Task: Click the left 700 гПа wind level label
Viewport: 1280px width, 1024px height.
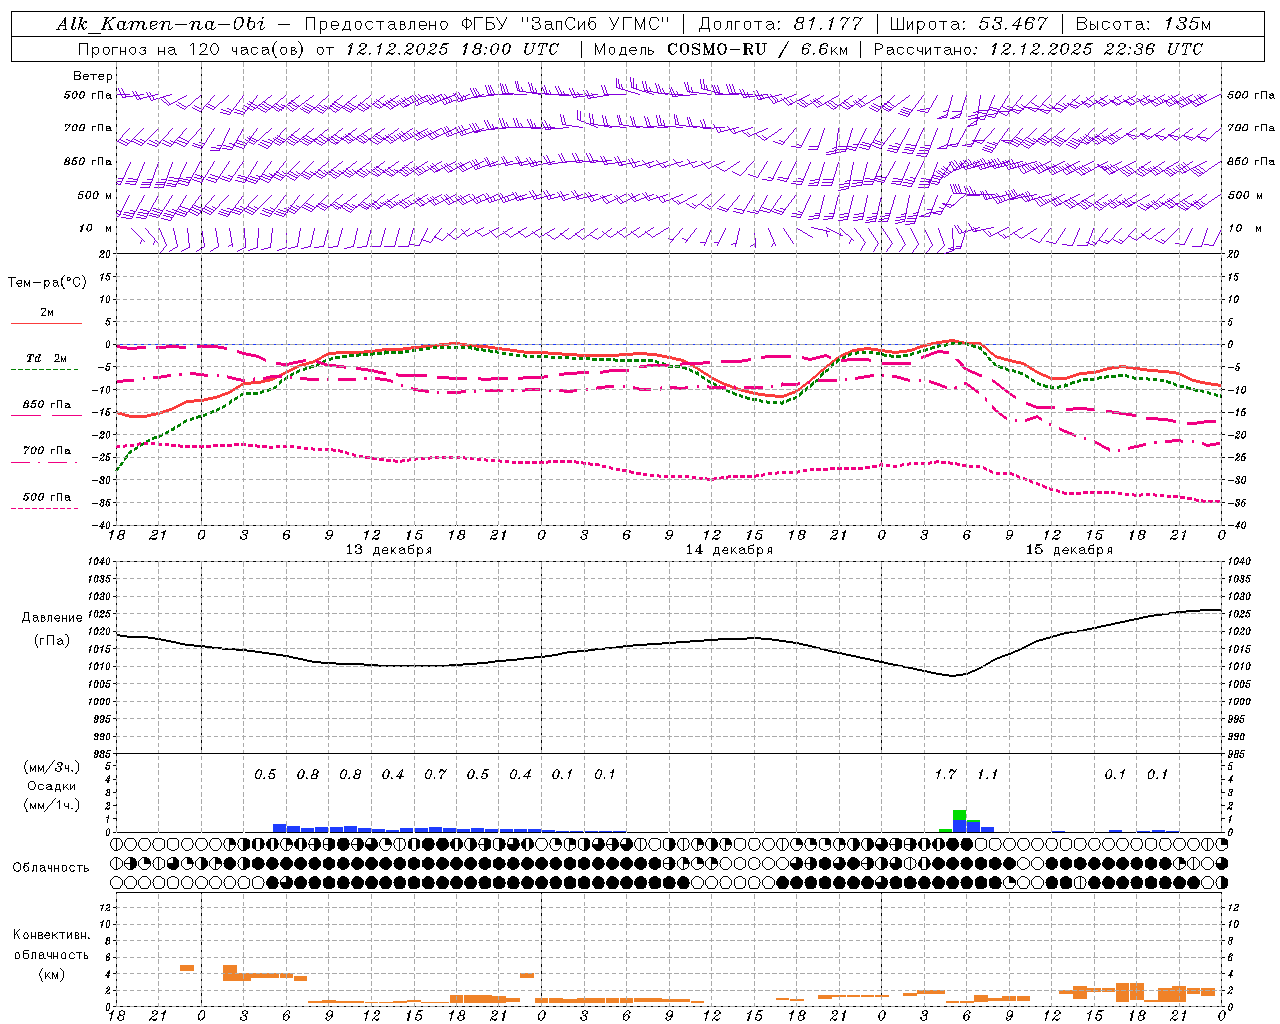Action: (x=88, y=128)
